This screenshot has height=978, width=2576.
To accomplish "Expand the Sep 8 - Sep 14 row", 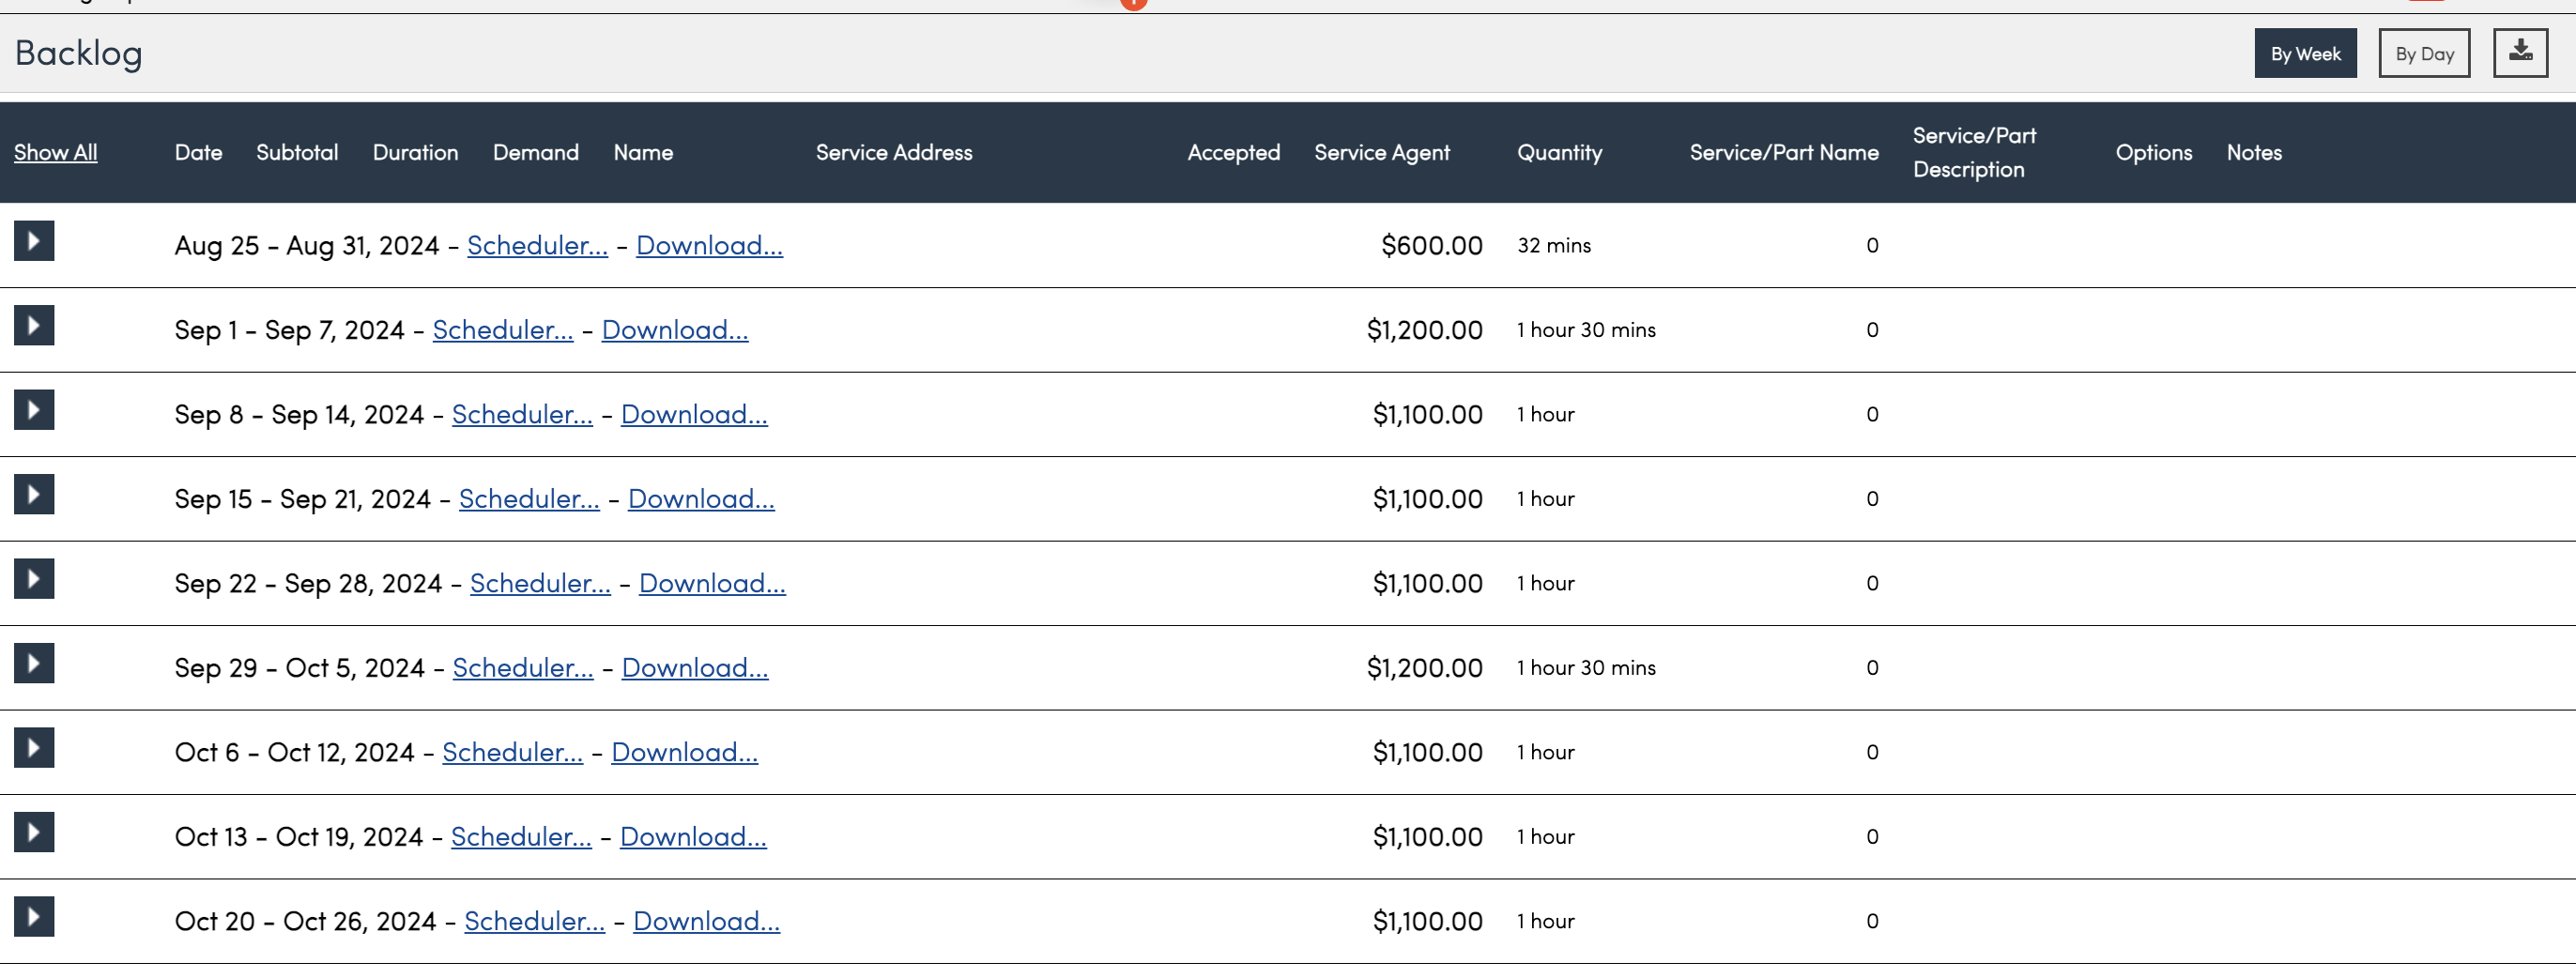I will (34, 410).
